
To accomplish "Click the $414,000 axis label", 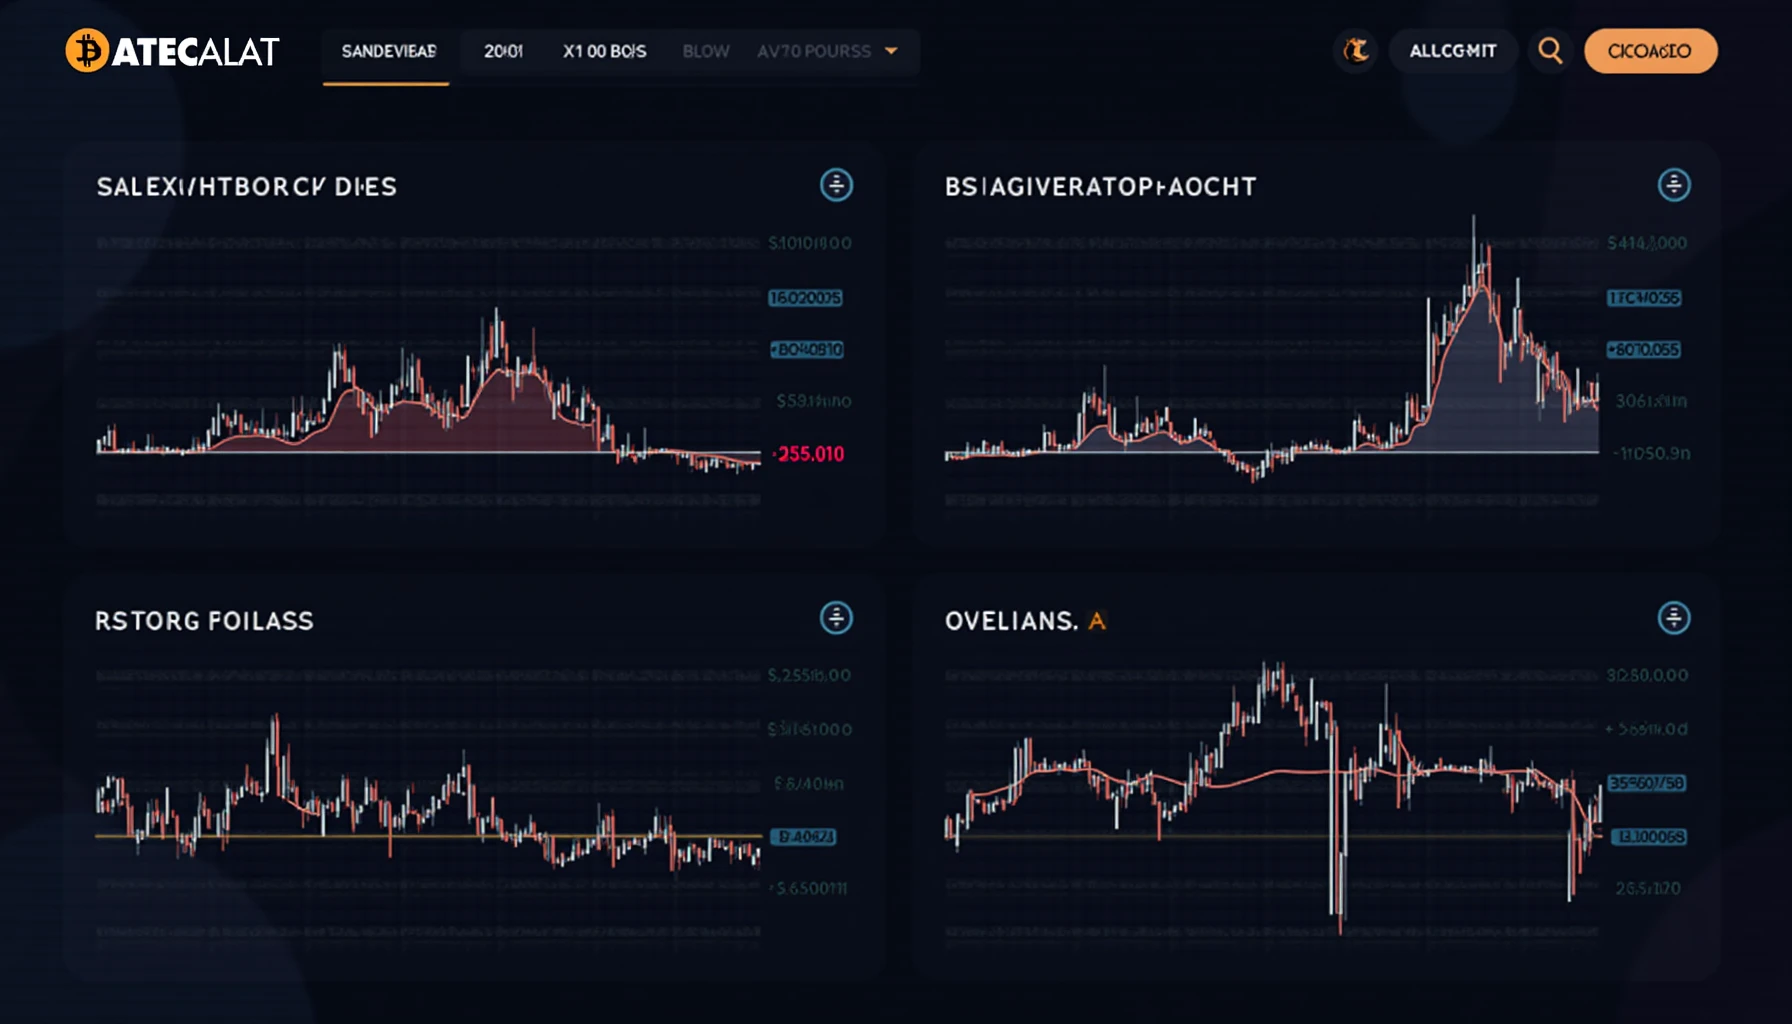I will click(1647, 243).
